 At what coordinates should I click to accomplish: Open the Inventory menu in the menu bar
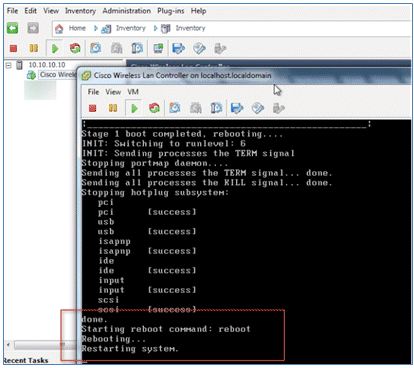80,11
